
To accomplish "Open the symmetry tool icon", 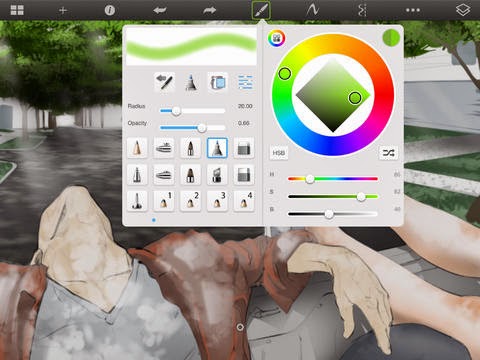I will (x=362, y=10).
